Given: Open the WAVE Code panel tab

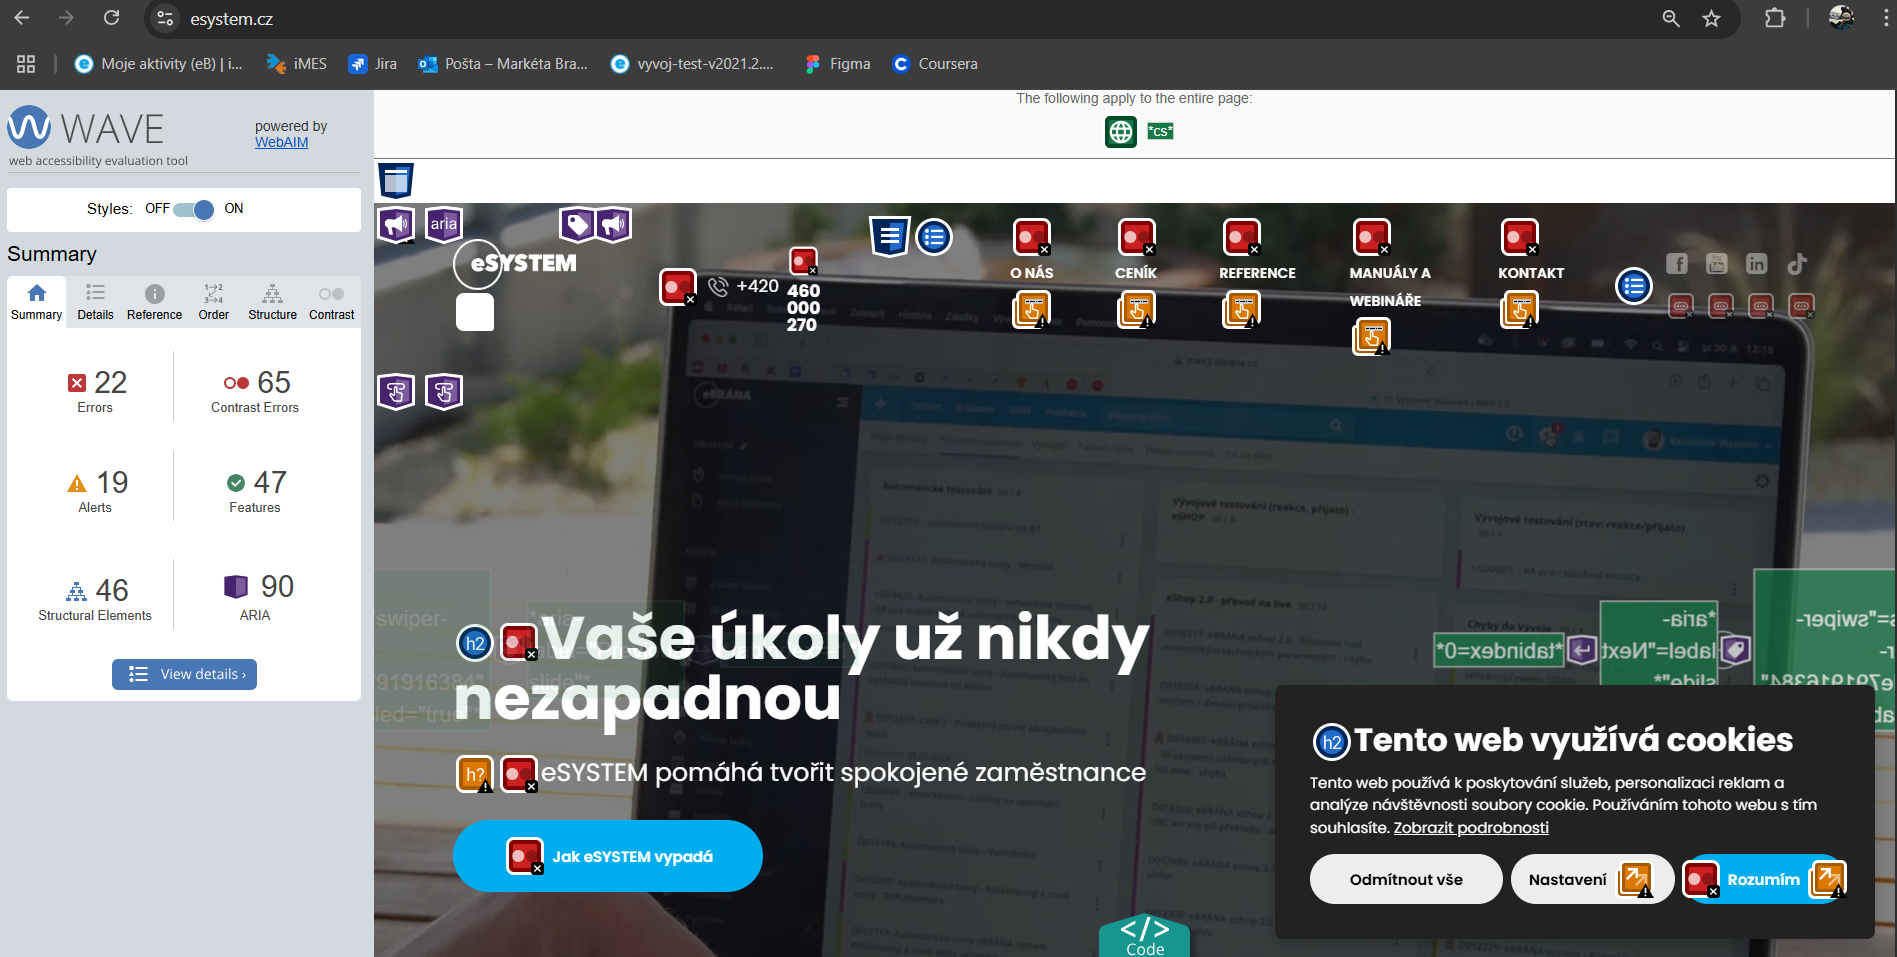Looking at the screenshot, I should click(x=1145, y=936).
